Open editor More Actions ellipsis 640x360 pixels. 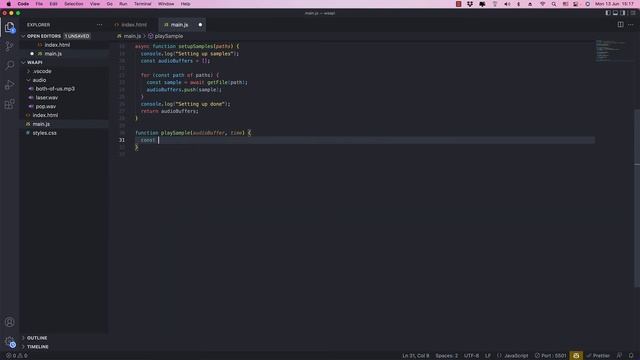click(x=631, y=24)
